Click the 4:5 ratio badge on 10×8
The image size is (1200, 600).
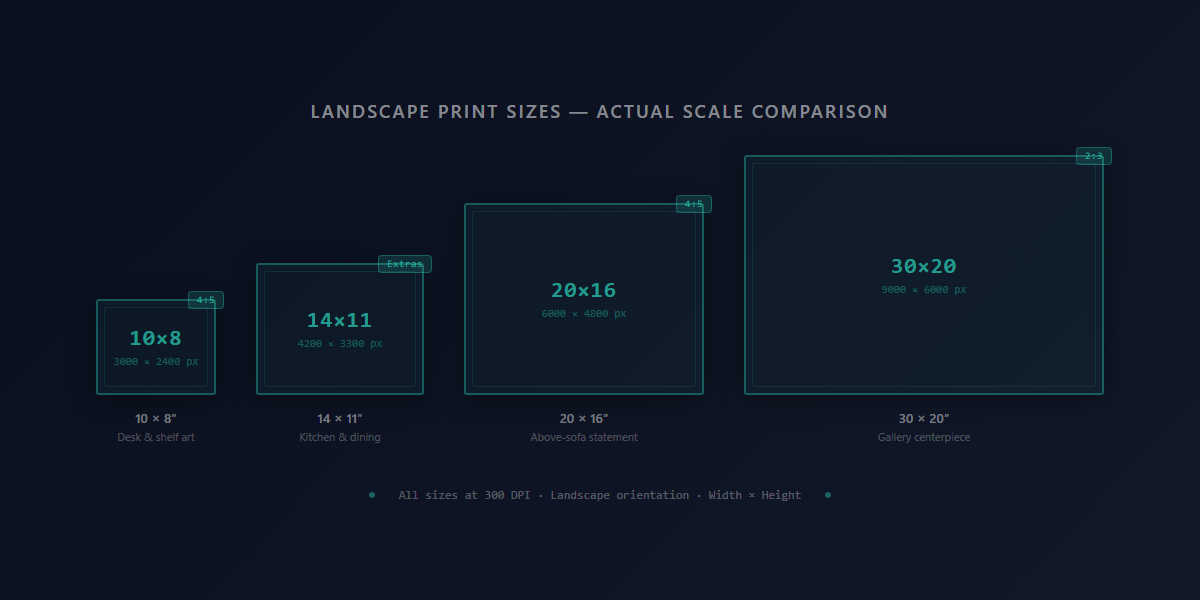(x=205, y=299)
